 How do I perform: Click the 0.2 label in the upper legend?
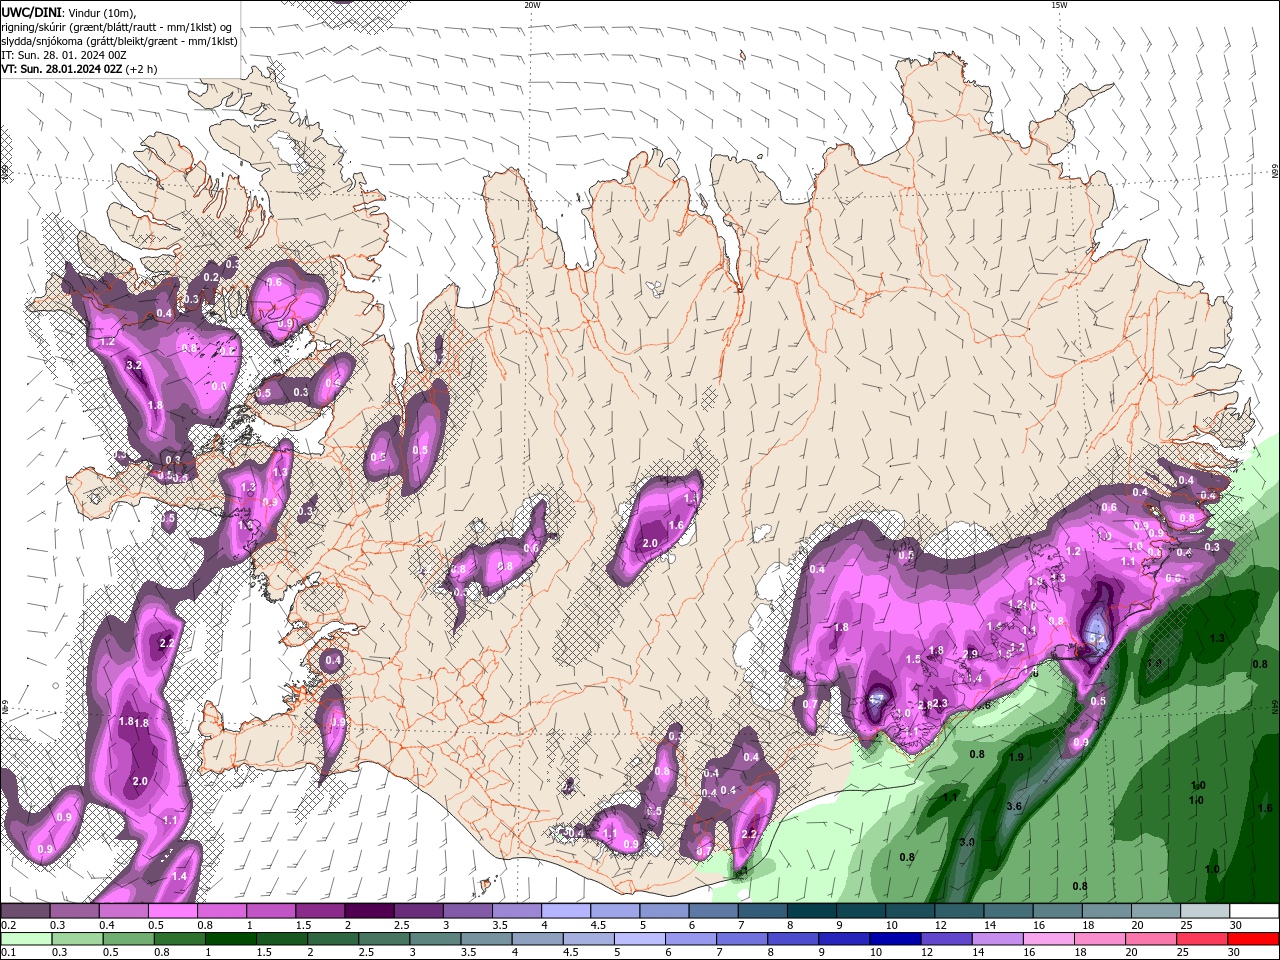(x=8, y=925)
